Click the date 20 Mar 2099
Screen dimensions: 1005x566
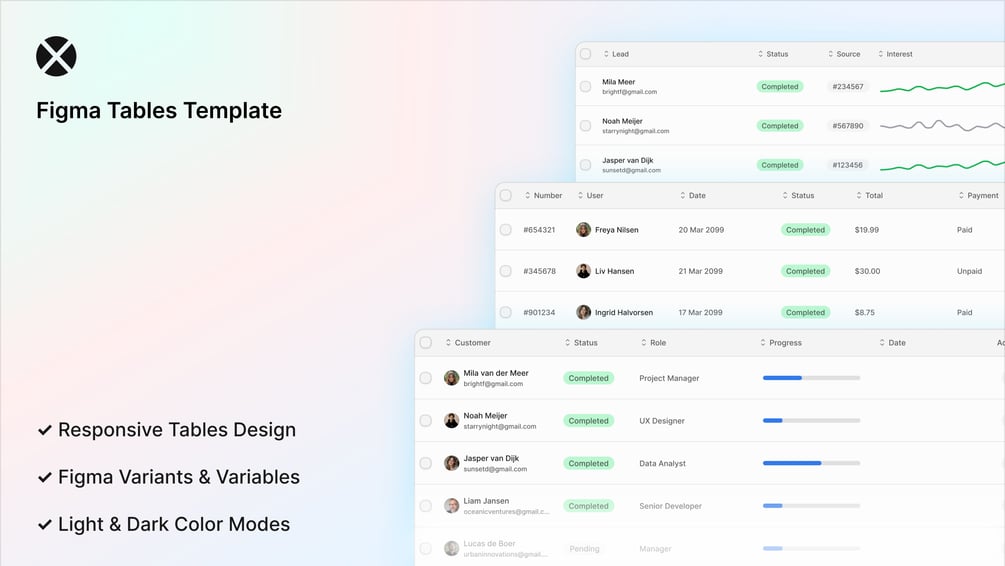pos(701,229)
